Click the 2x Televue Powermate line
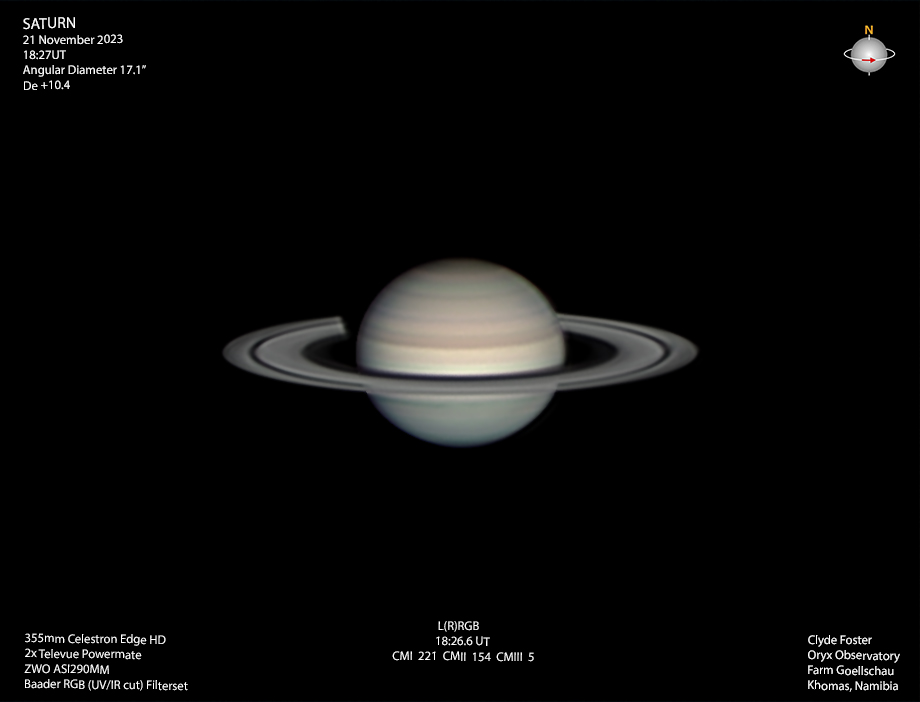 (x=83, y=654)
